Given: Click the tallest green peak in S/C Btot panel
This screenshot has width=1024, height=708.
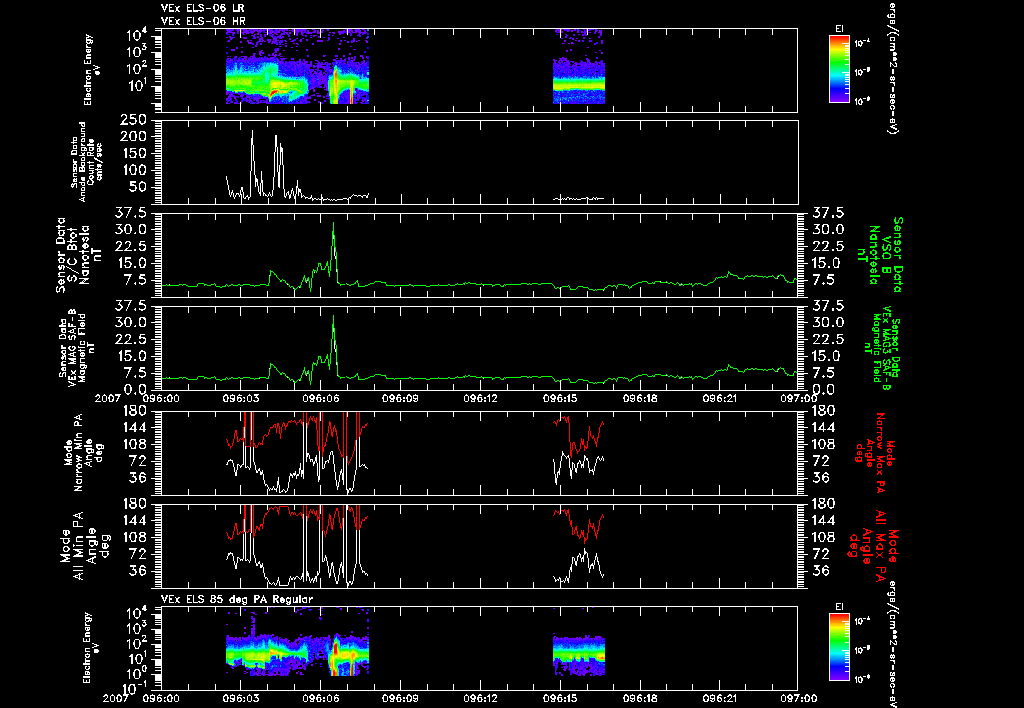Looking at the screenshot, I should tap(334, 223).
